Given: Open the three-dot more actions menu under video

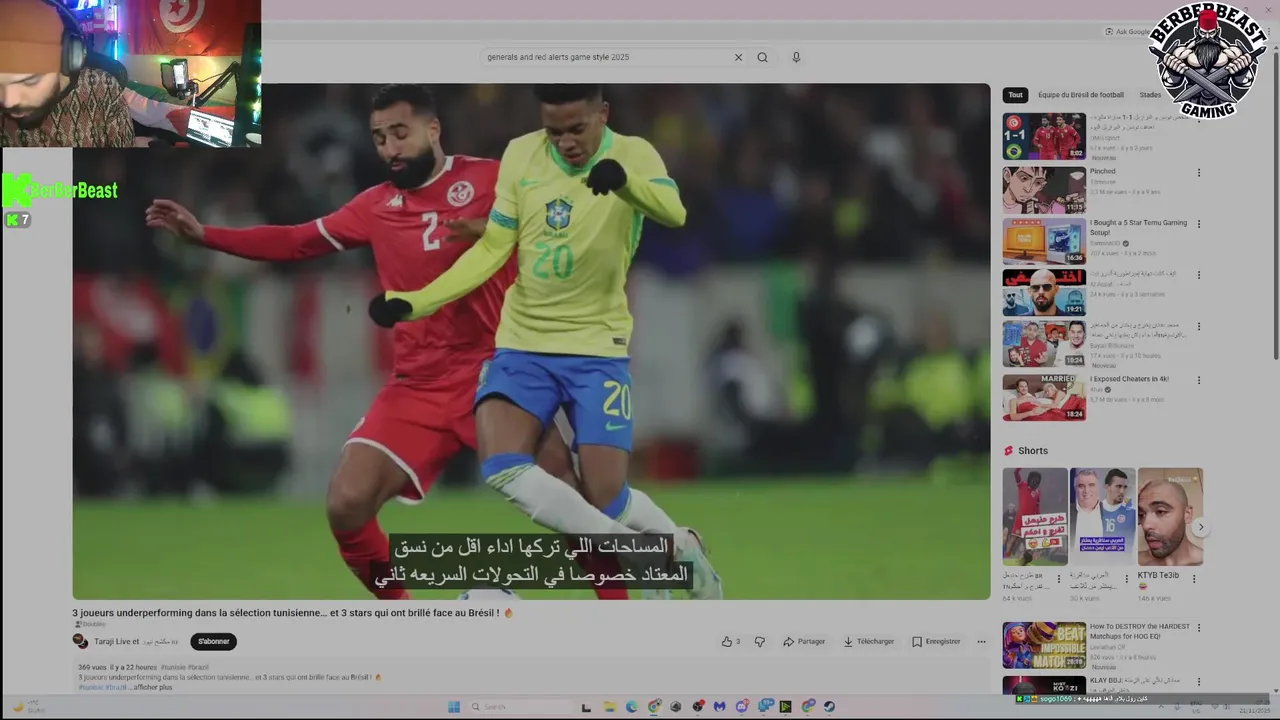Looking at the screenshot, I should [x=981, y=642].
